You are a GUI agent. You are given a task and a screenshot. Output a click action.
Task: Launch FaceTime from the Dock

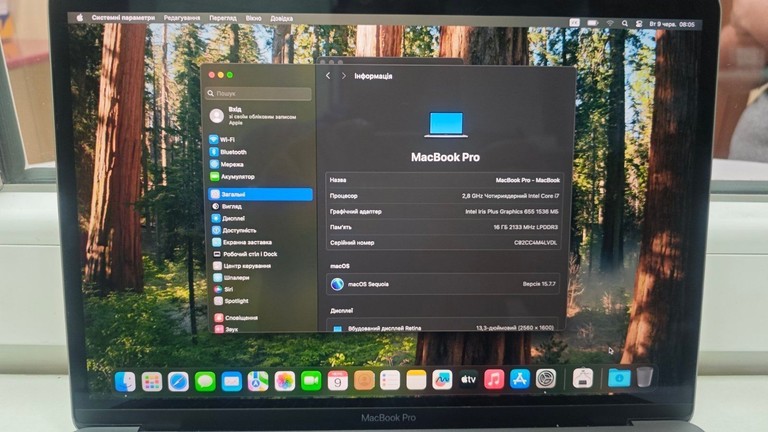[x=311, y=381]
